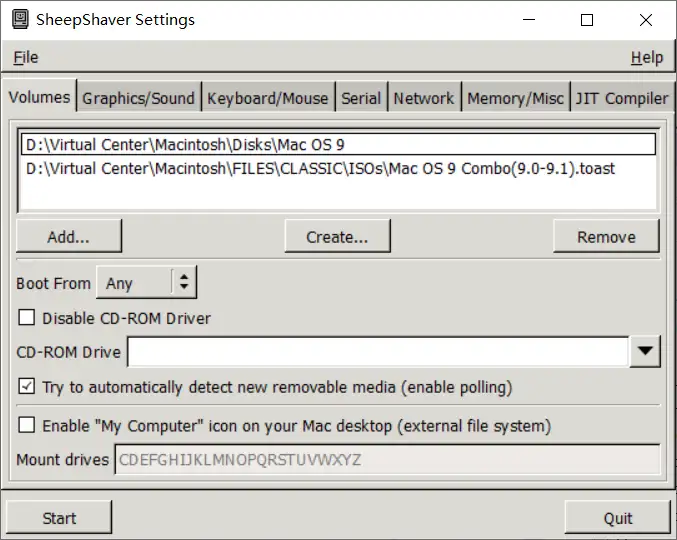Quit SheepShaver Settings

tap(617, 518)
